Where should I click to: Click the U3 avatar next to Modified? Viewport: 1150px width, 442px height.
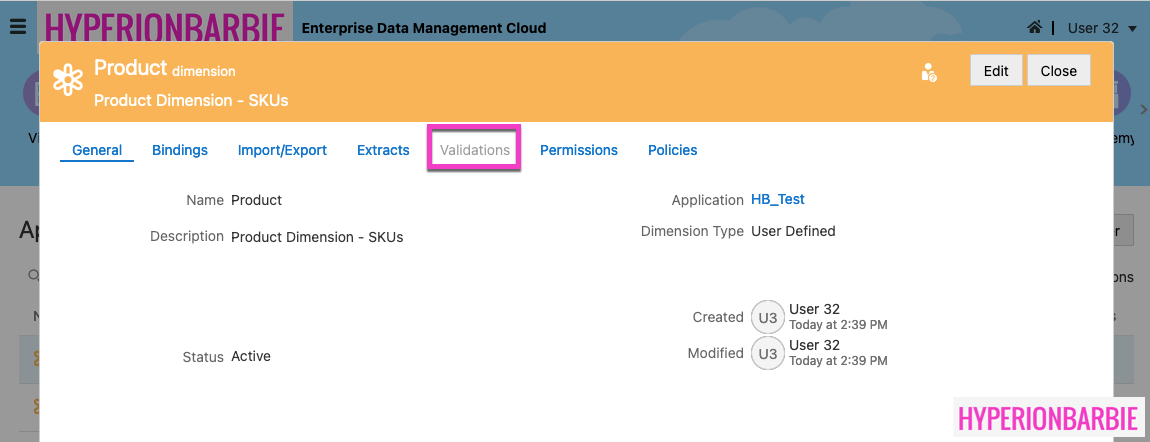coord(768,353)
